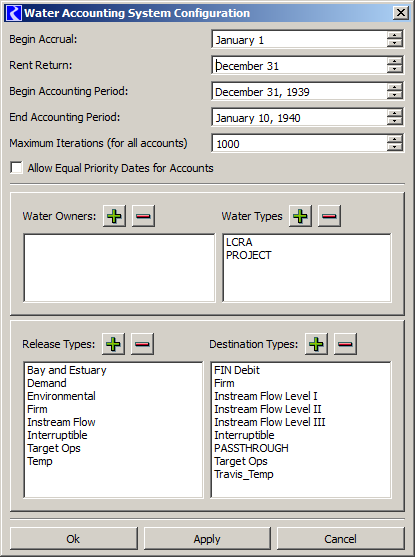
Task: Remove a Release Type with minus icon
Action: click(x=142, y=344)
